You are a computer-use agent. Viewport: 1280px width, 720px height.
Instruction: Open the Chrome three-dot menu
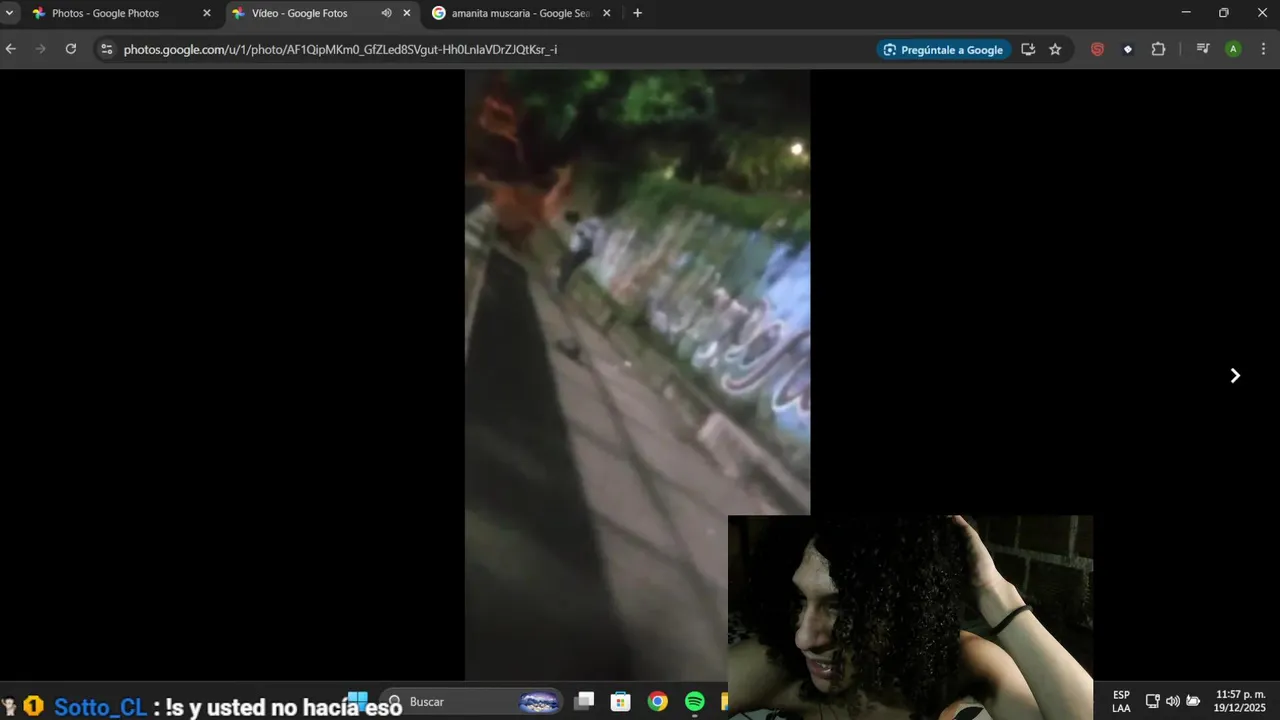pyautogui.click(x=1264, y=49)
